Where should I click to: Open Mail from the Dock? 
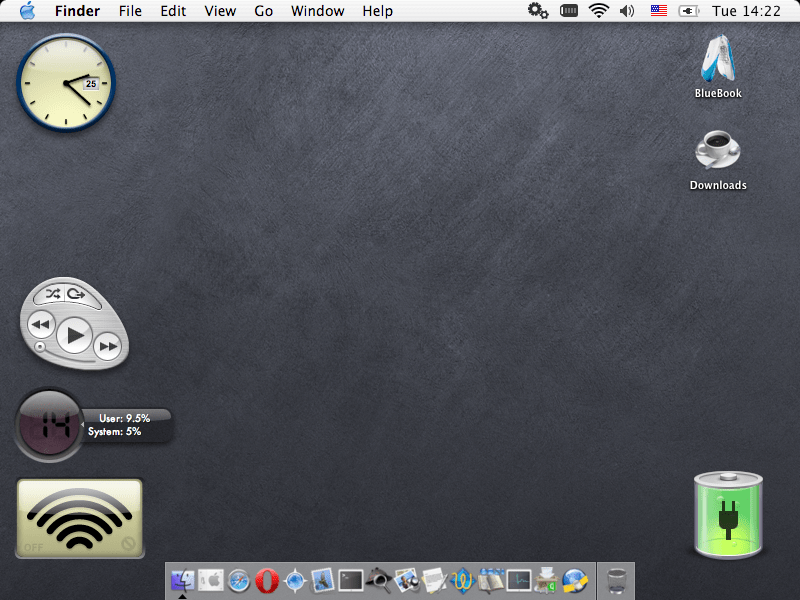tap(322, 580)
